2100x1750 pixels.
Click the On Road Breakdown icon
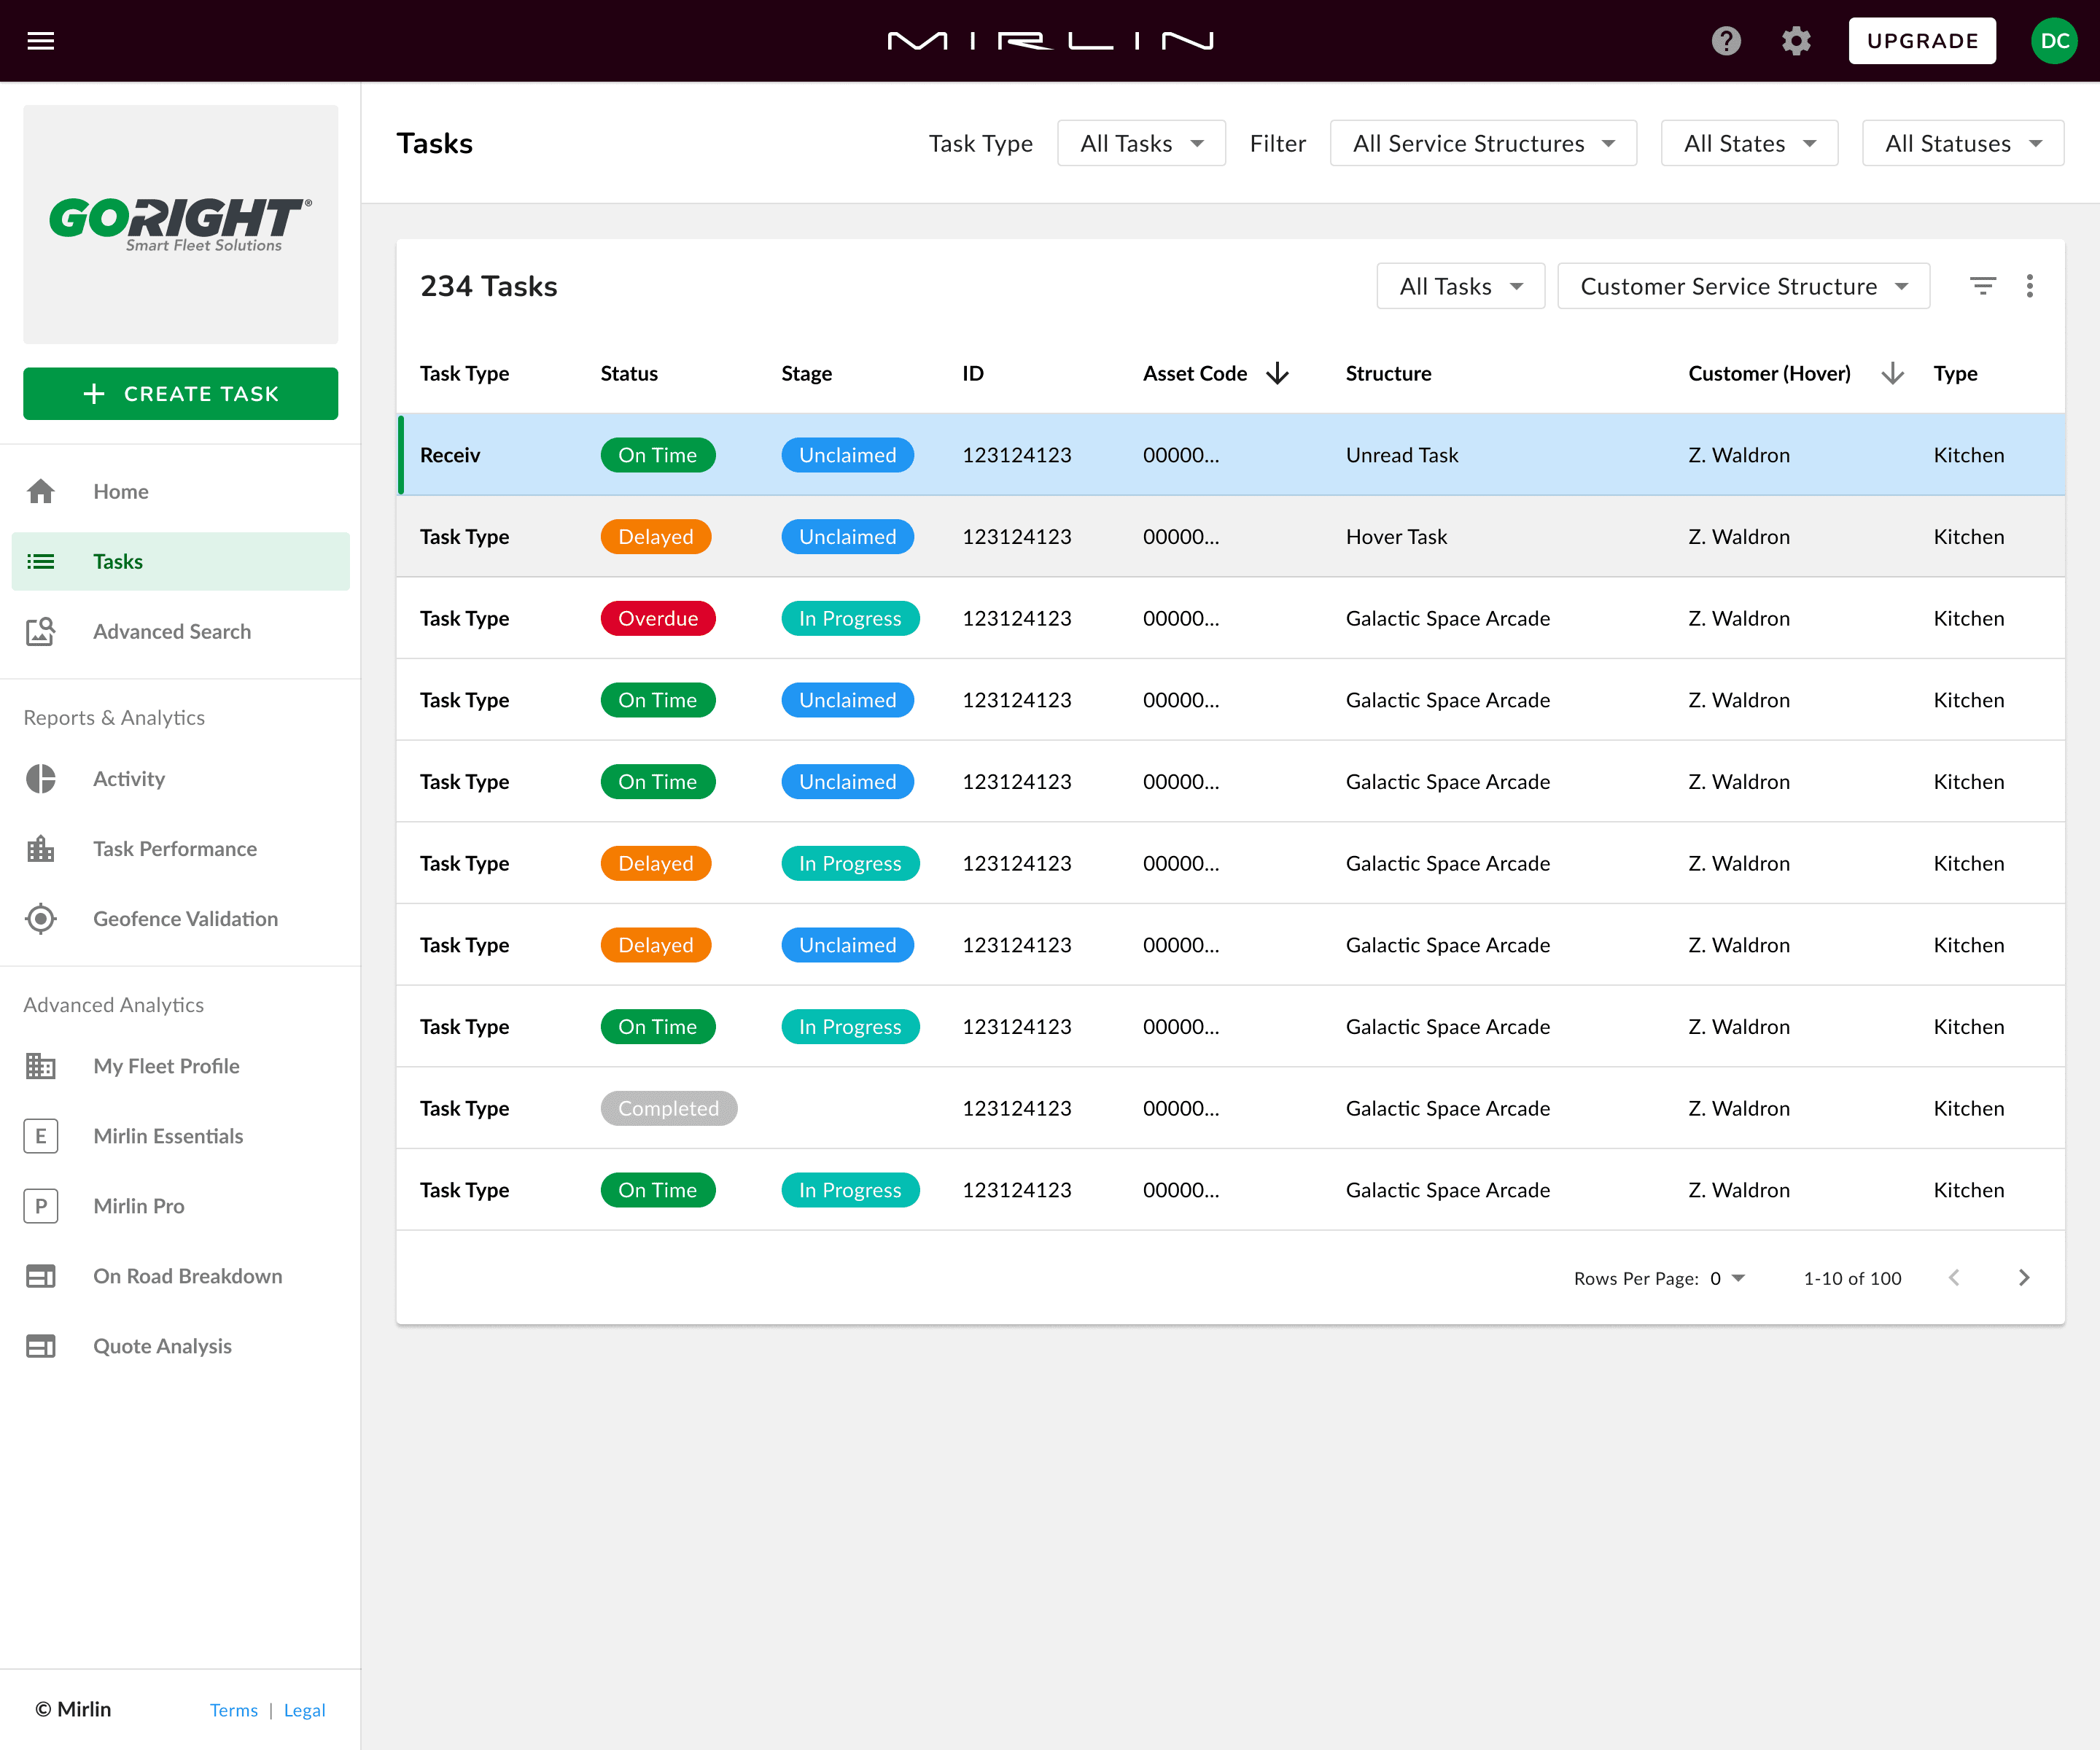[41, 1275]
